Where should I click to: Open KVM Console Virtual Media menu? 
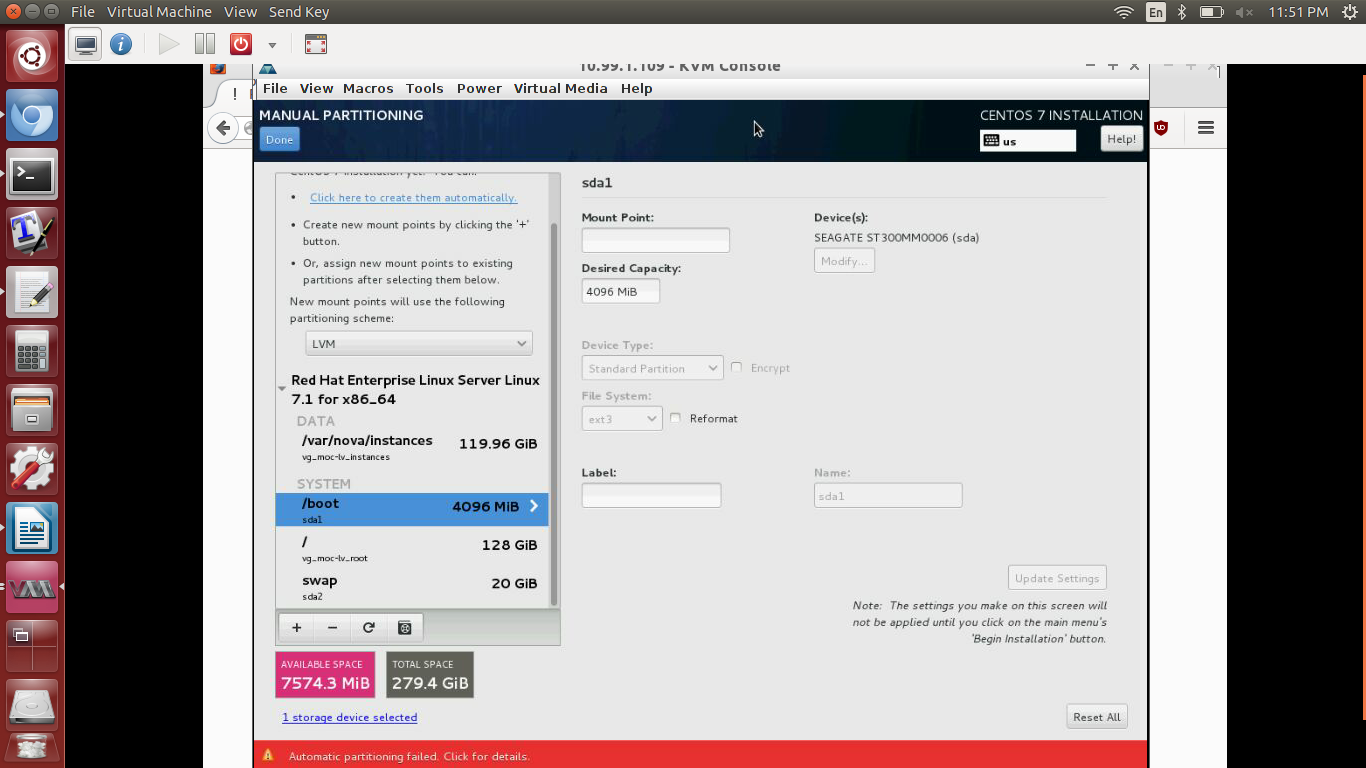[560, 88]
